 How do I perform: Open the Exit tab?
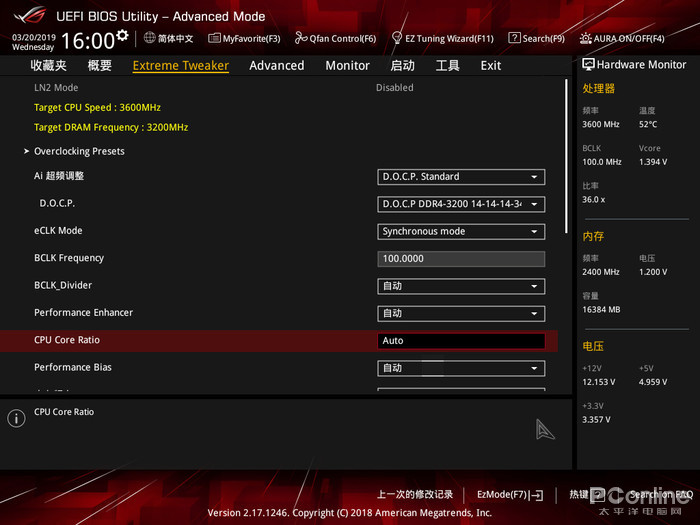tap(491, 66)
